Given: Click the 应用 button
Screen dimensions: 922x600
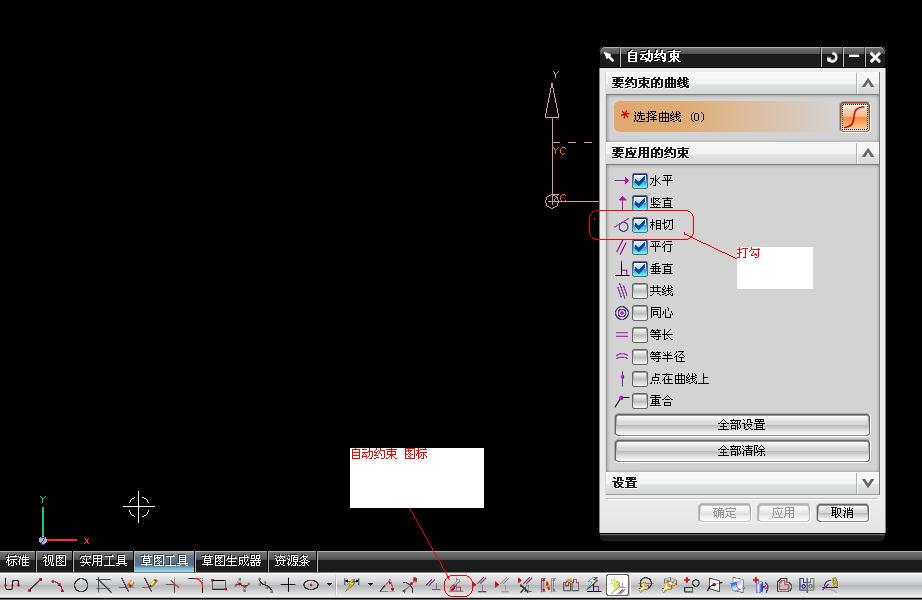Looking at the screenshot, I should [783, 513].
